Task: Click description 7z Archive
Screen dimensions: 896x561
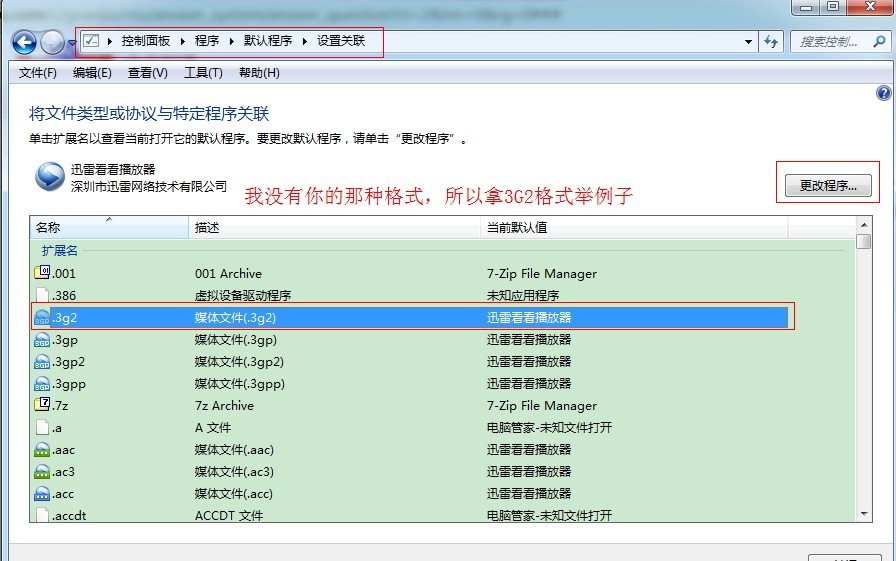Action: tap(224, 406)
